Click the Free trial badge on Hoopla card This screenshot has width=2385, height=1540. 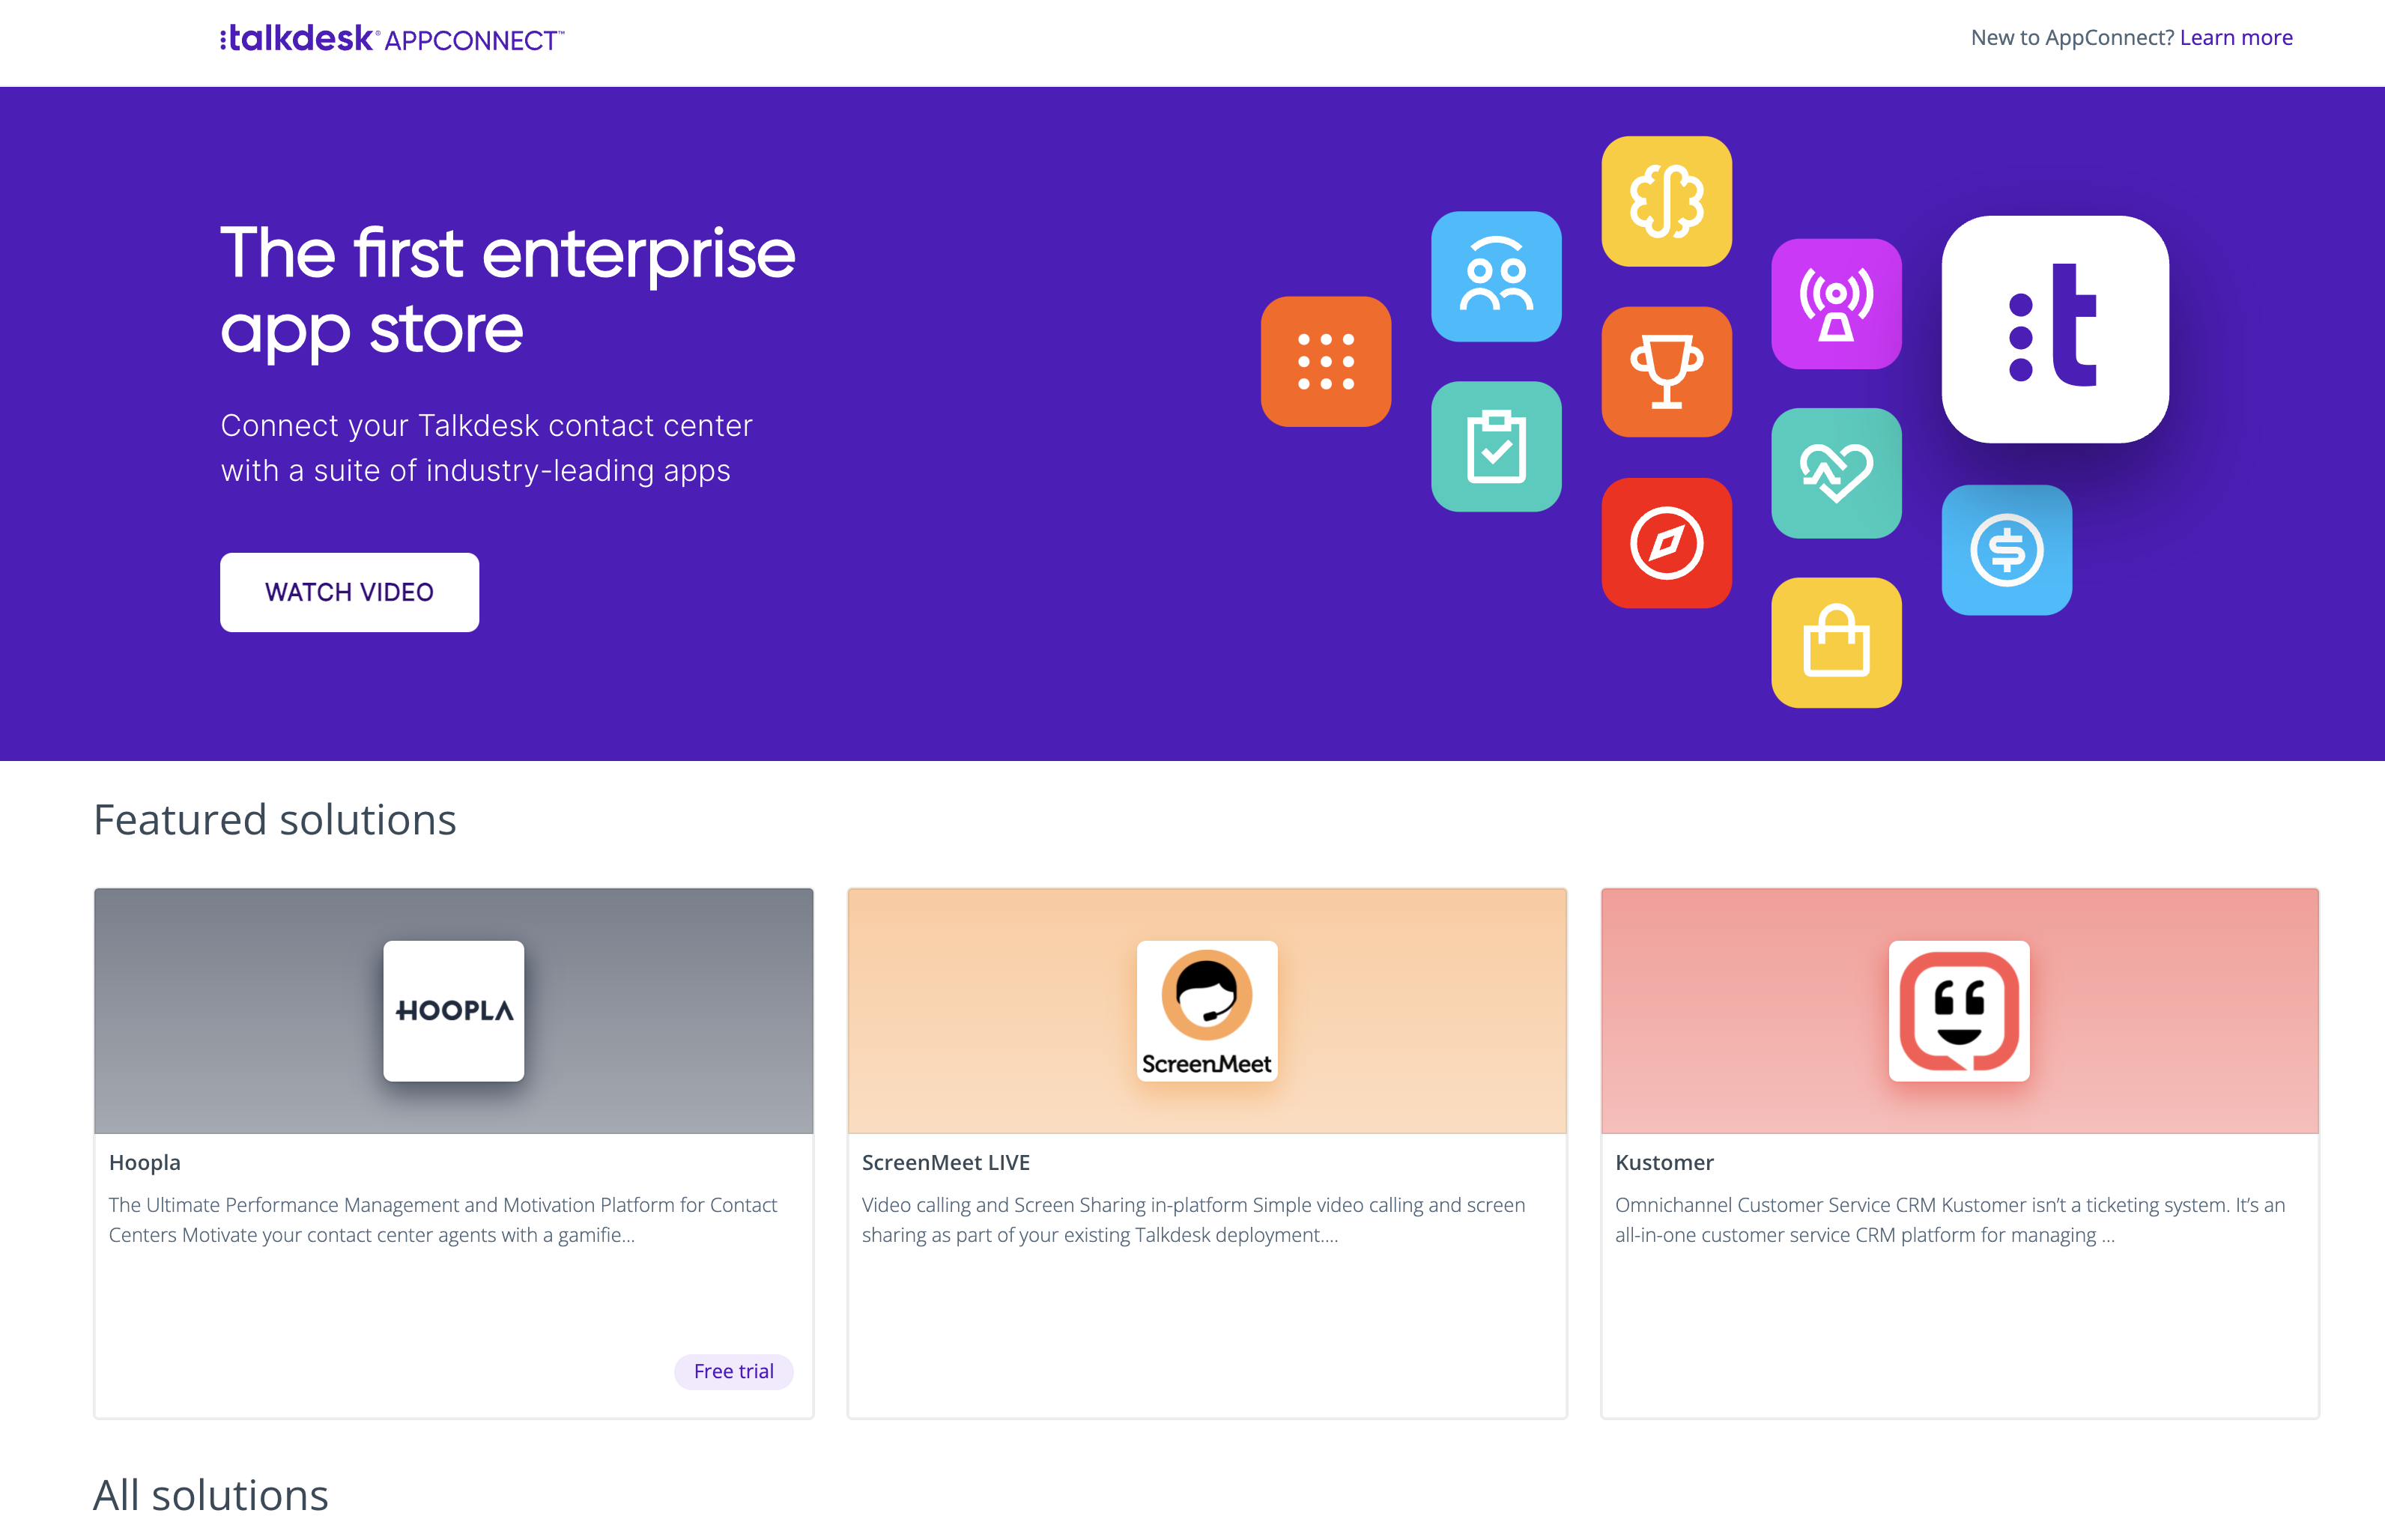[x=733, y=1371]
